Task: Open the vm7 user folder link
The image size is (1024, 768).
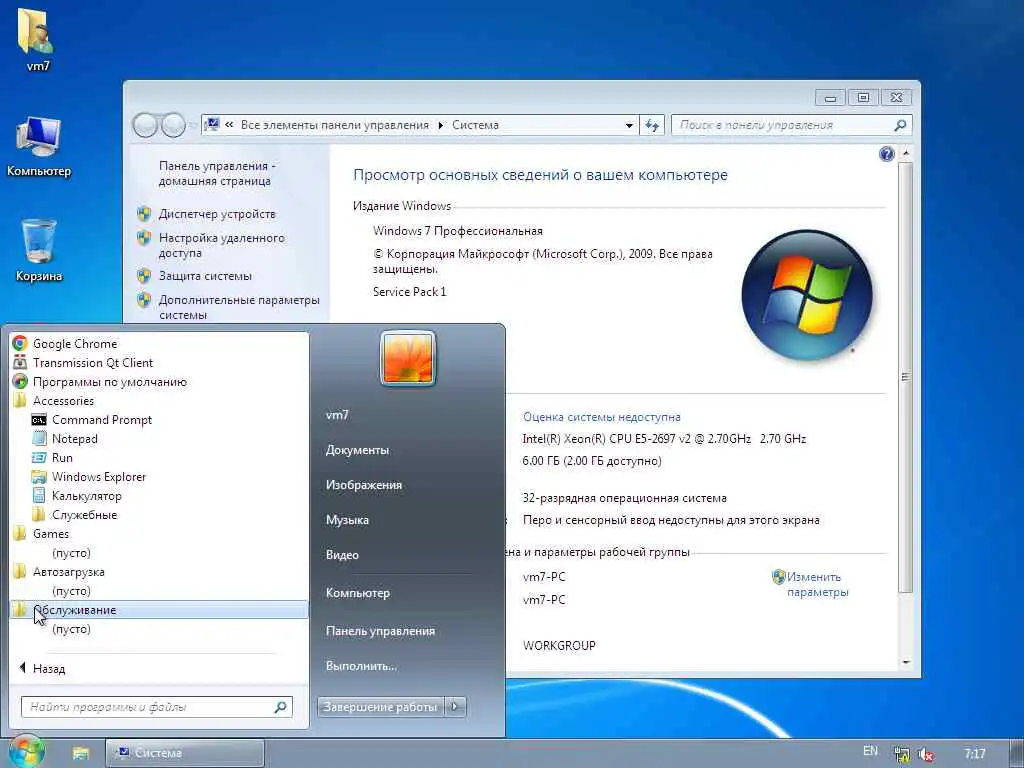Action: 338,415
